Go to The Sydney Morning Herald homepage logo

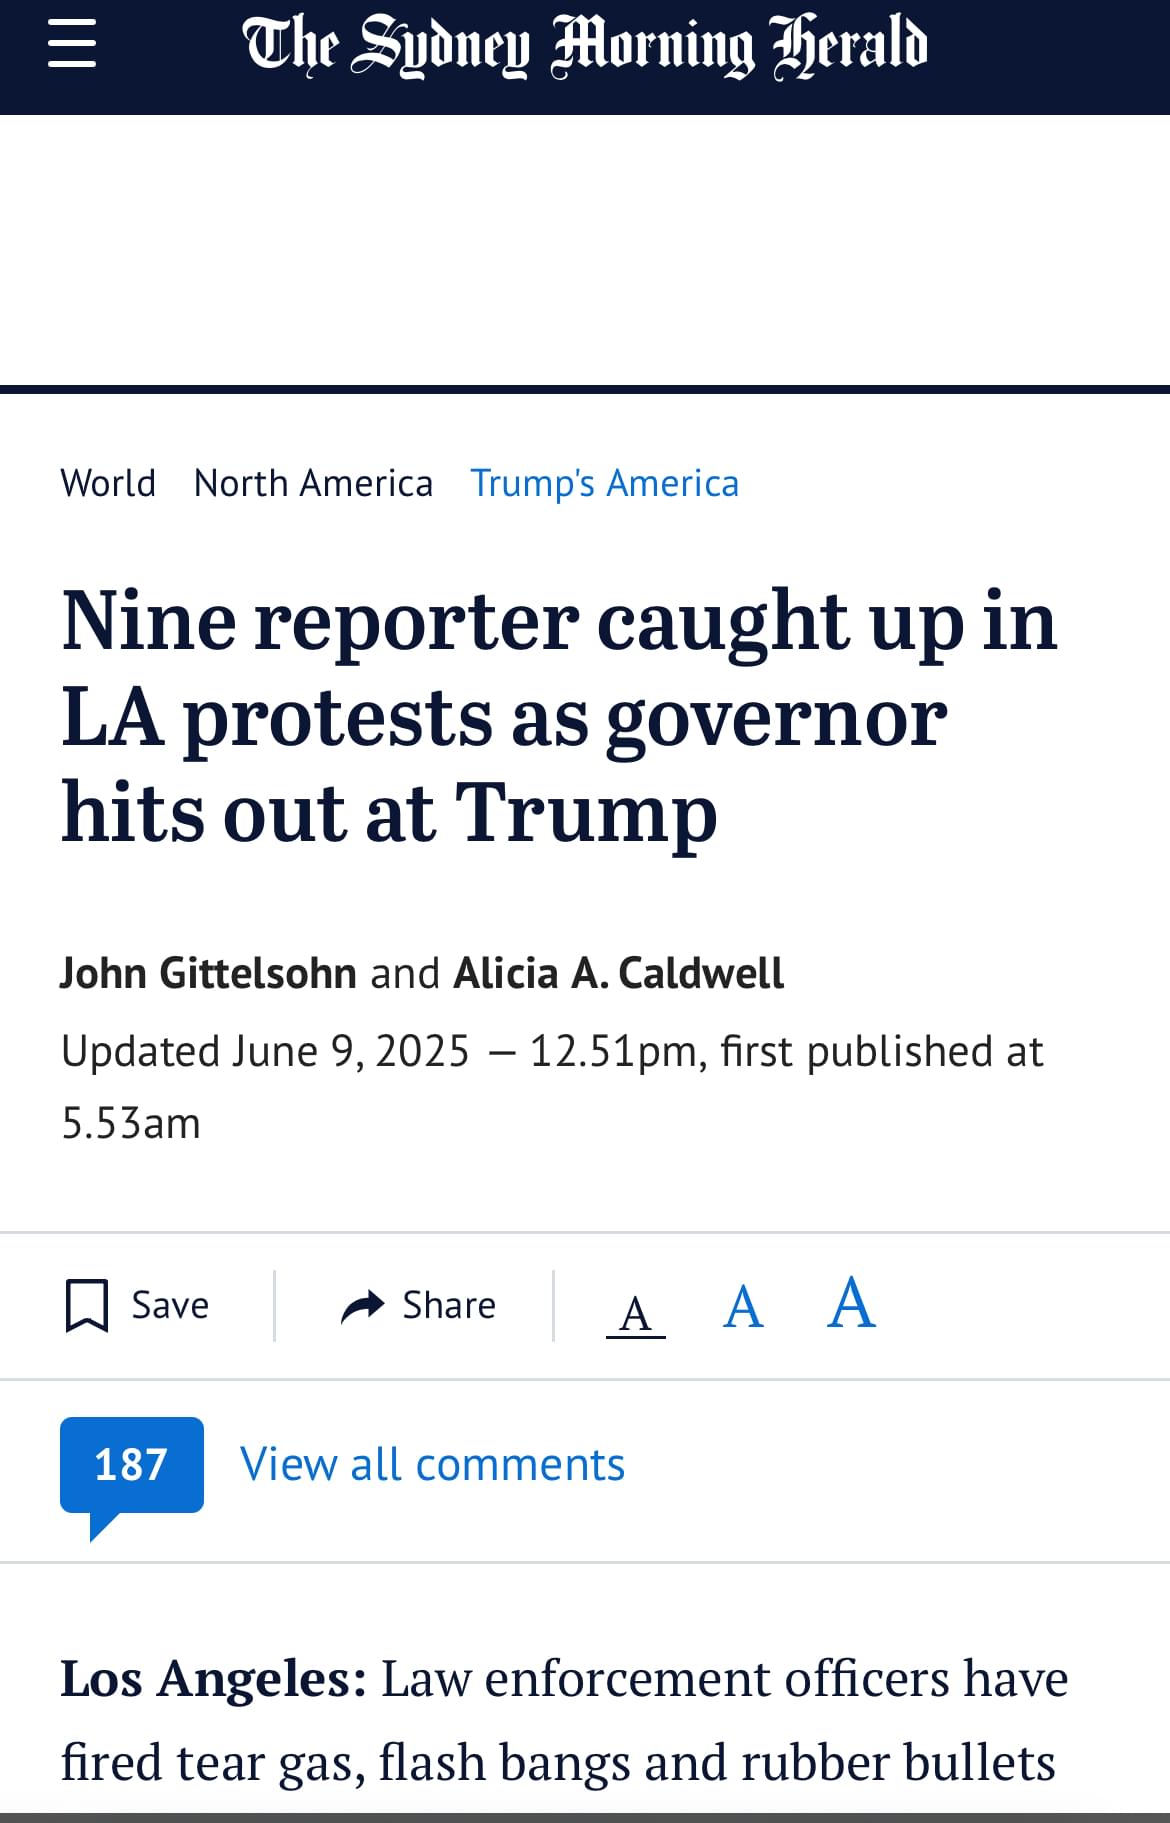[x=585, y=46]
